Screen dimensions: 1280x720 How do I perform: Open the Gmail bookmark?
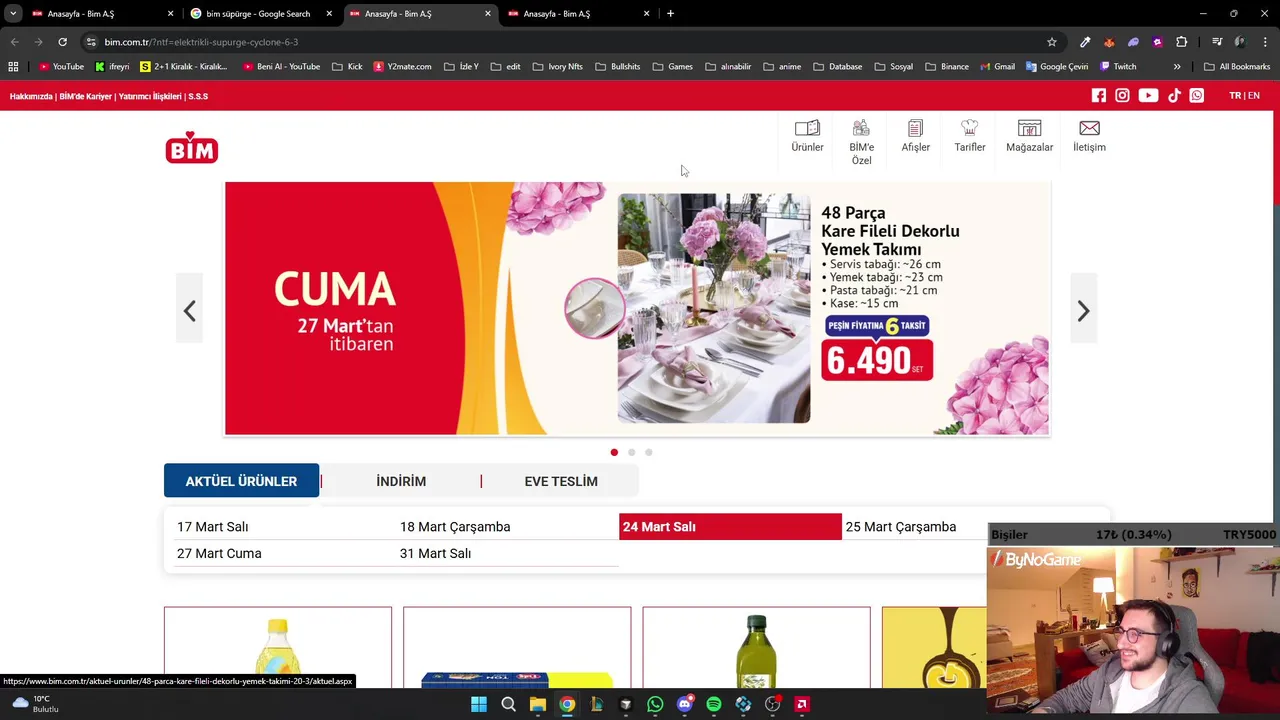click(x=998, y=66)
